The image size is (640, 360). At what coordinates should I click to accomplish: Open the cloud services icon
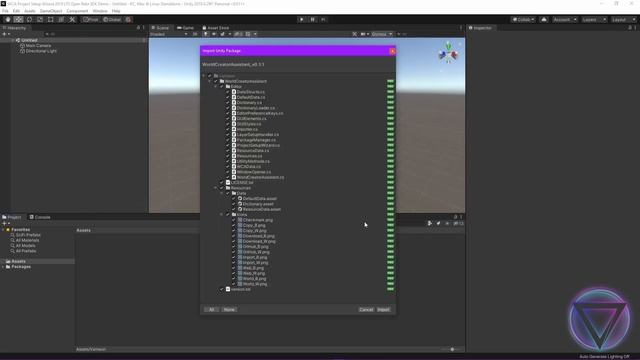(544, 20)
